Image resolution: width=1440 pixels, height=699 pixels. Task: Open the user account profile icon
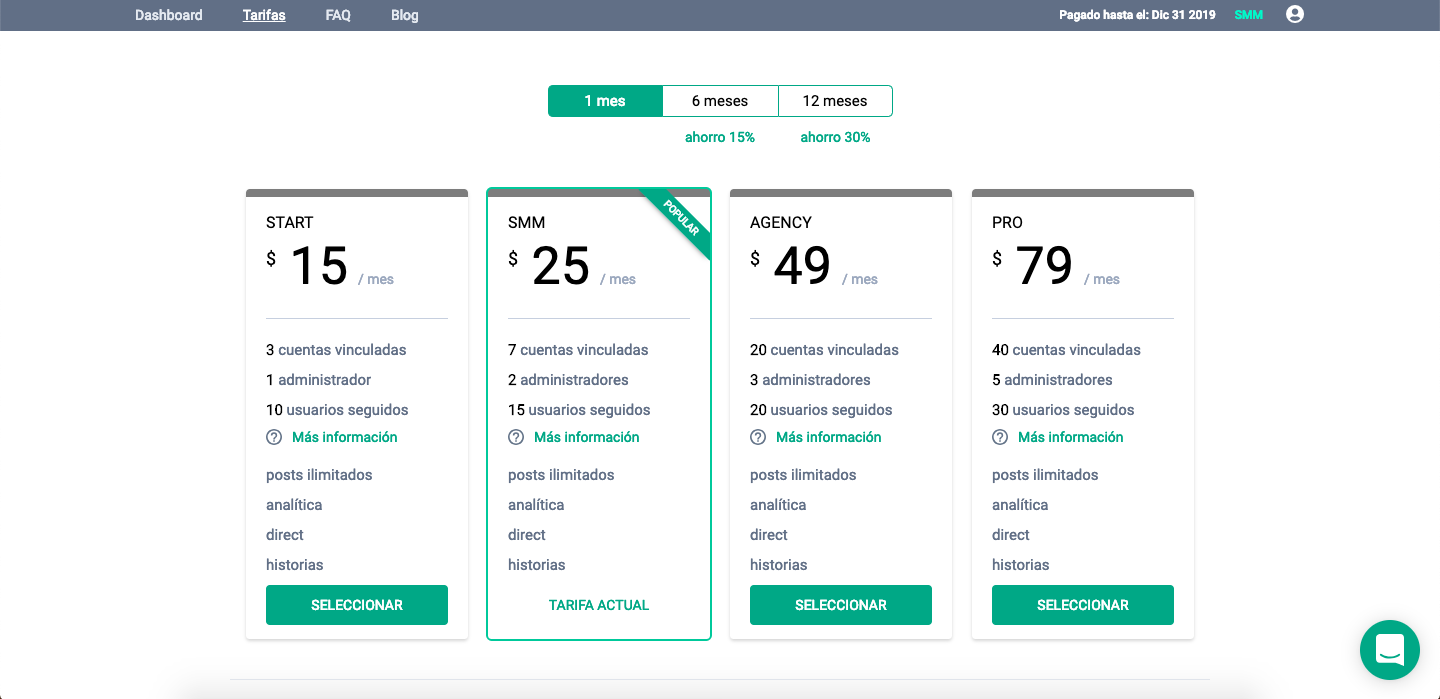1295,15
